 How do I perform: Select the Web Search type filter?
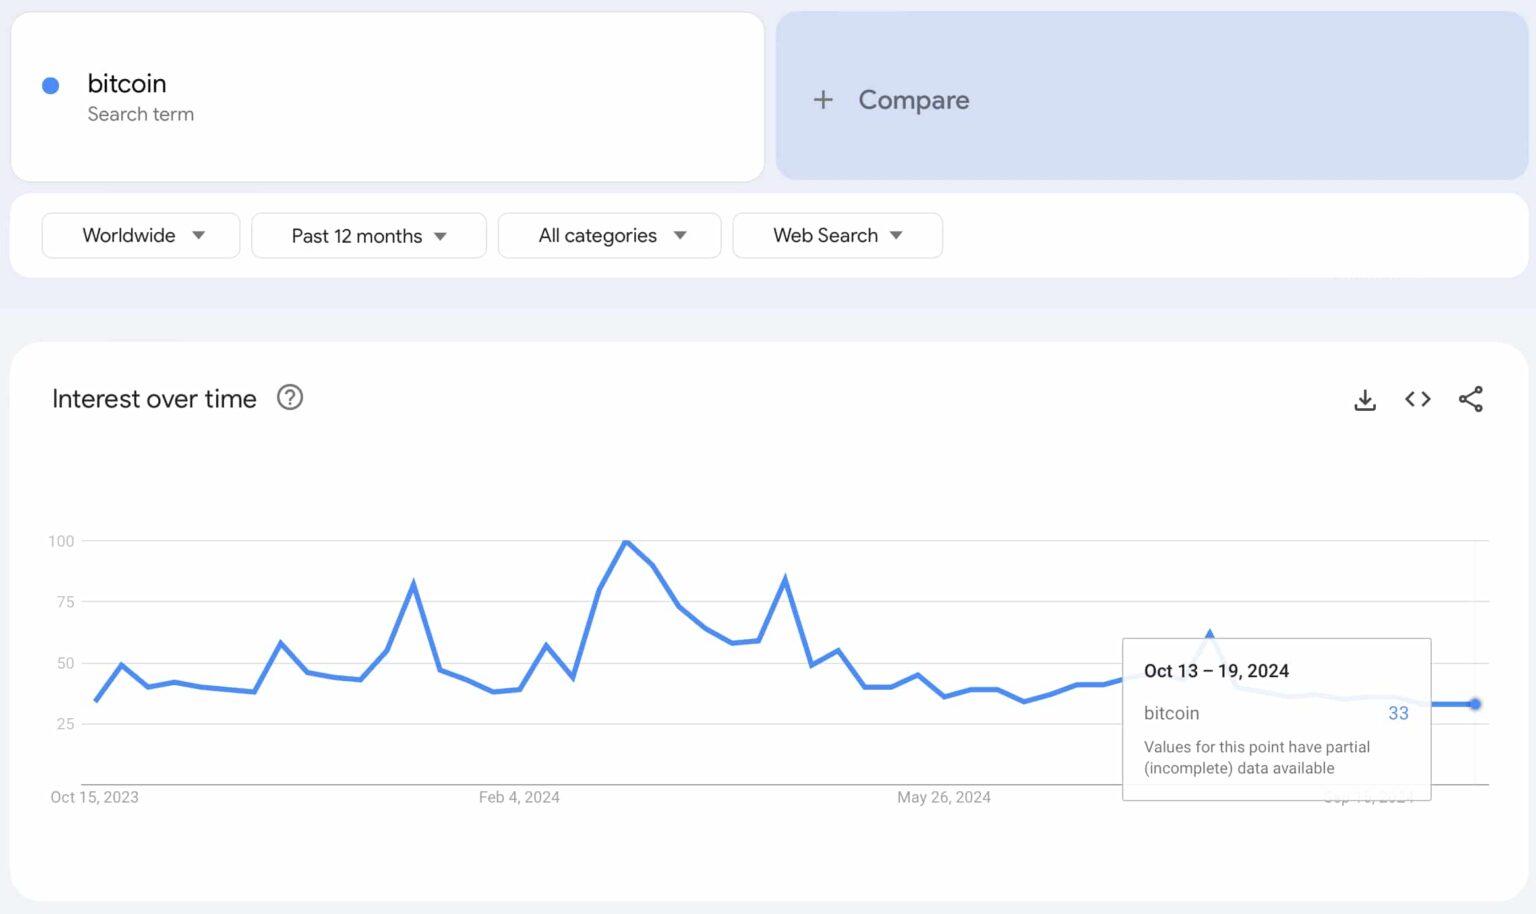[x=837, y=235]
